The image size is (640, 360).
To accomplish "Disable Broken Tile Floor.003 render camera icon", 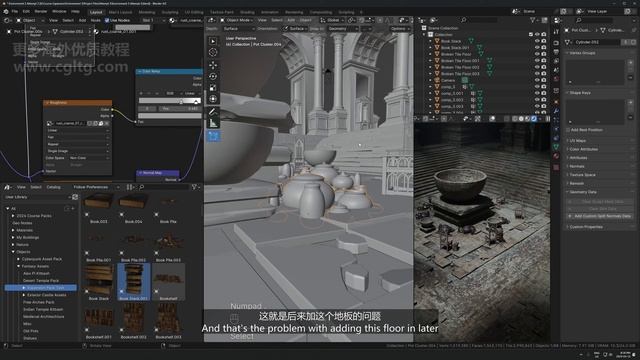I will coord(544,74).
